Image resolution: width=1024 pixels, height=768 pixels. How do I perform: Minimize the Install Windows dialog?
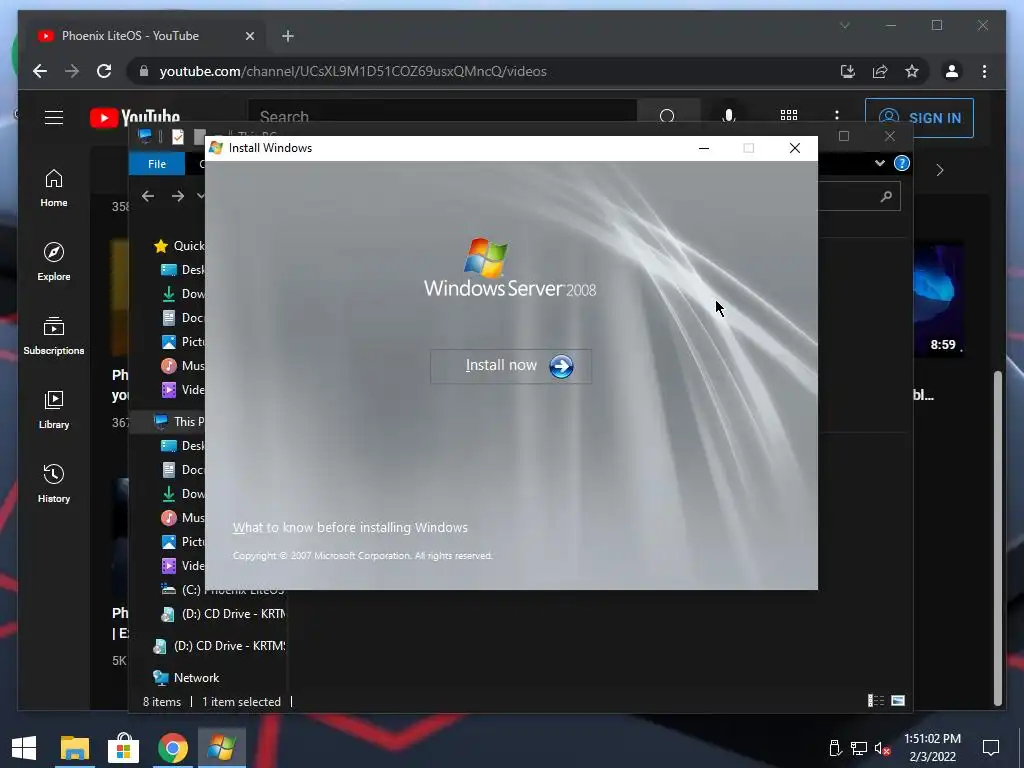[703, 148]
